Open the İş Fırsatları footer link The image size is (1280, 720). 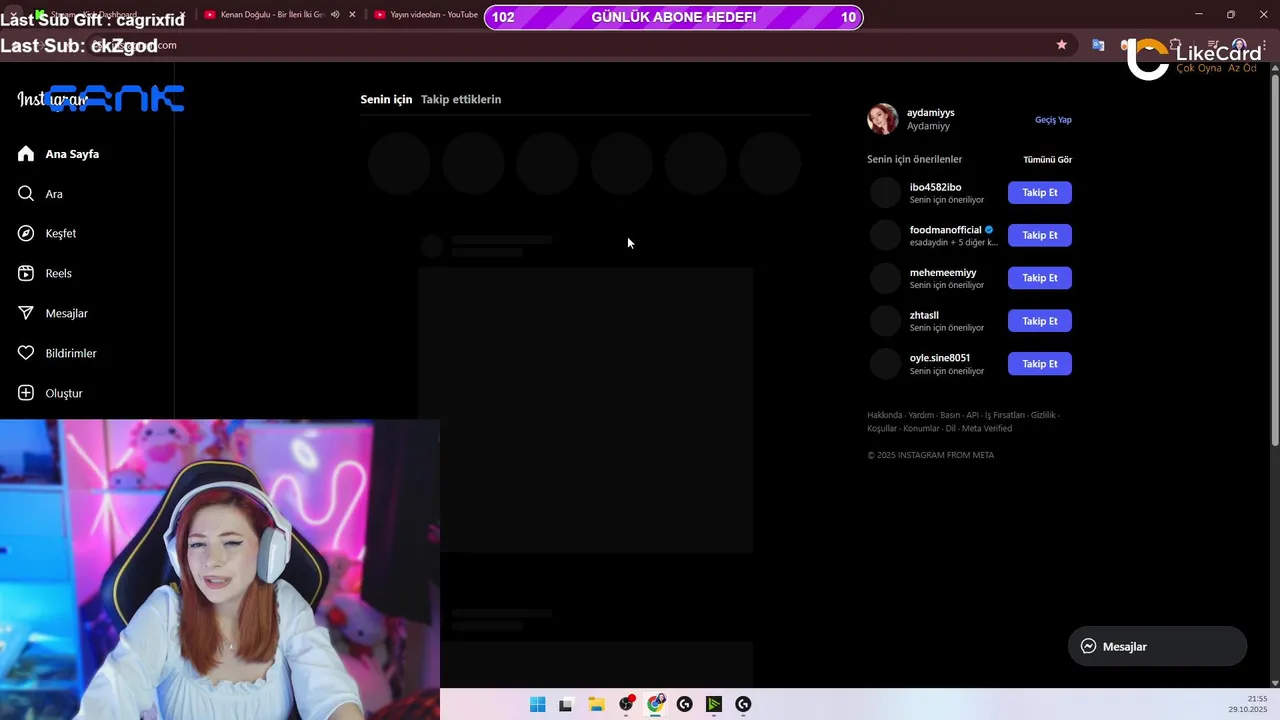click(x=1005, y=415)
